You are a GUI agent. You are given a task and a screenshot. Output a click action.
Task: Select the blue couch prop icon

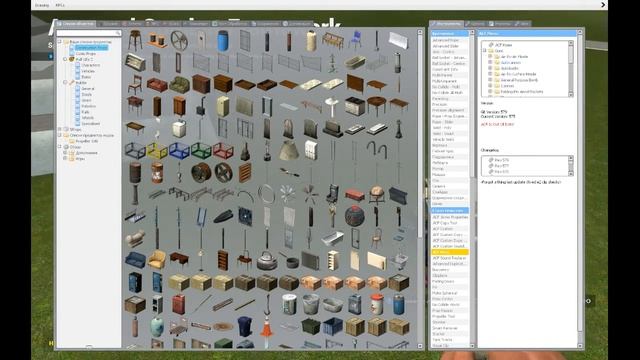point(135,260)
